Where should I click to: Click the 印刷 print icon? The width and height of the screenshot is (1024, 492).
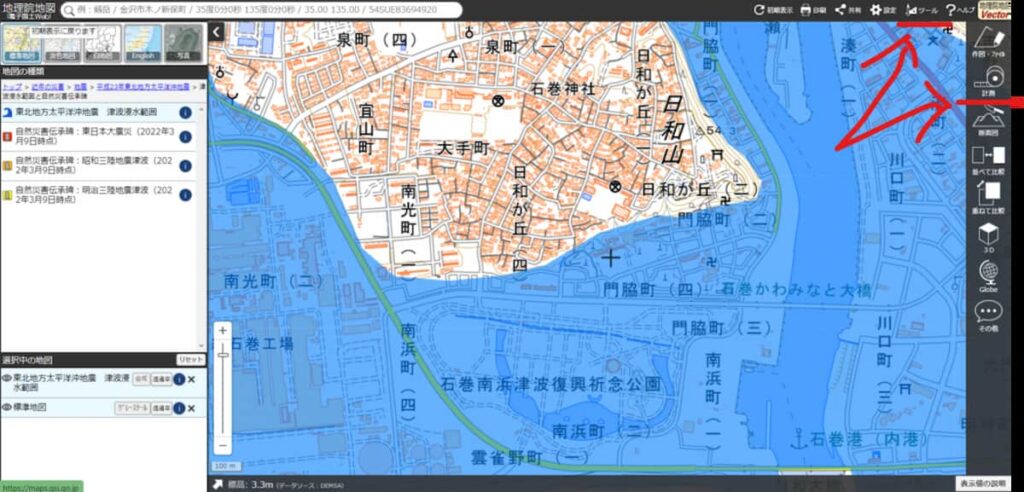pyautogui.click(x=811, y=9)
